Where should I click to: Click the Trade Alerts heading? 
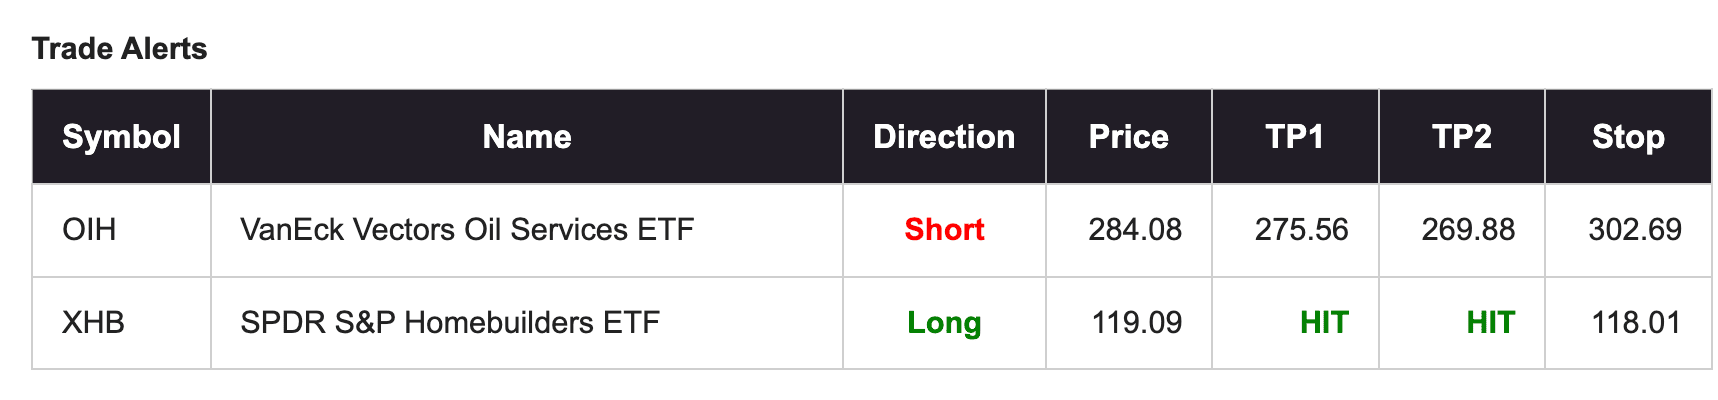(x=120, y=49)
